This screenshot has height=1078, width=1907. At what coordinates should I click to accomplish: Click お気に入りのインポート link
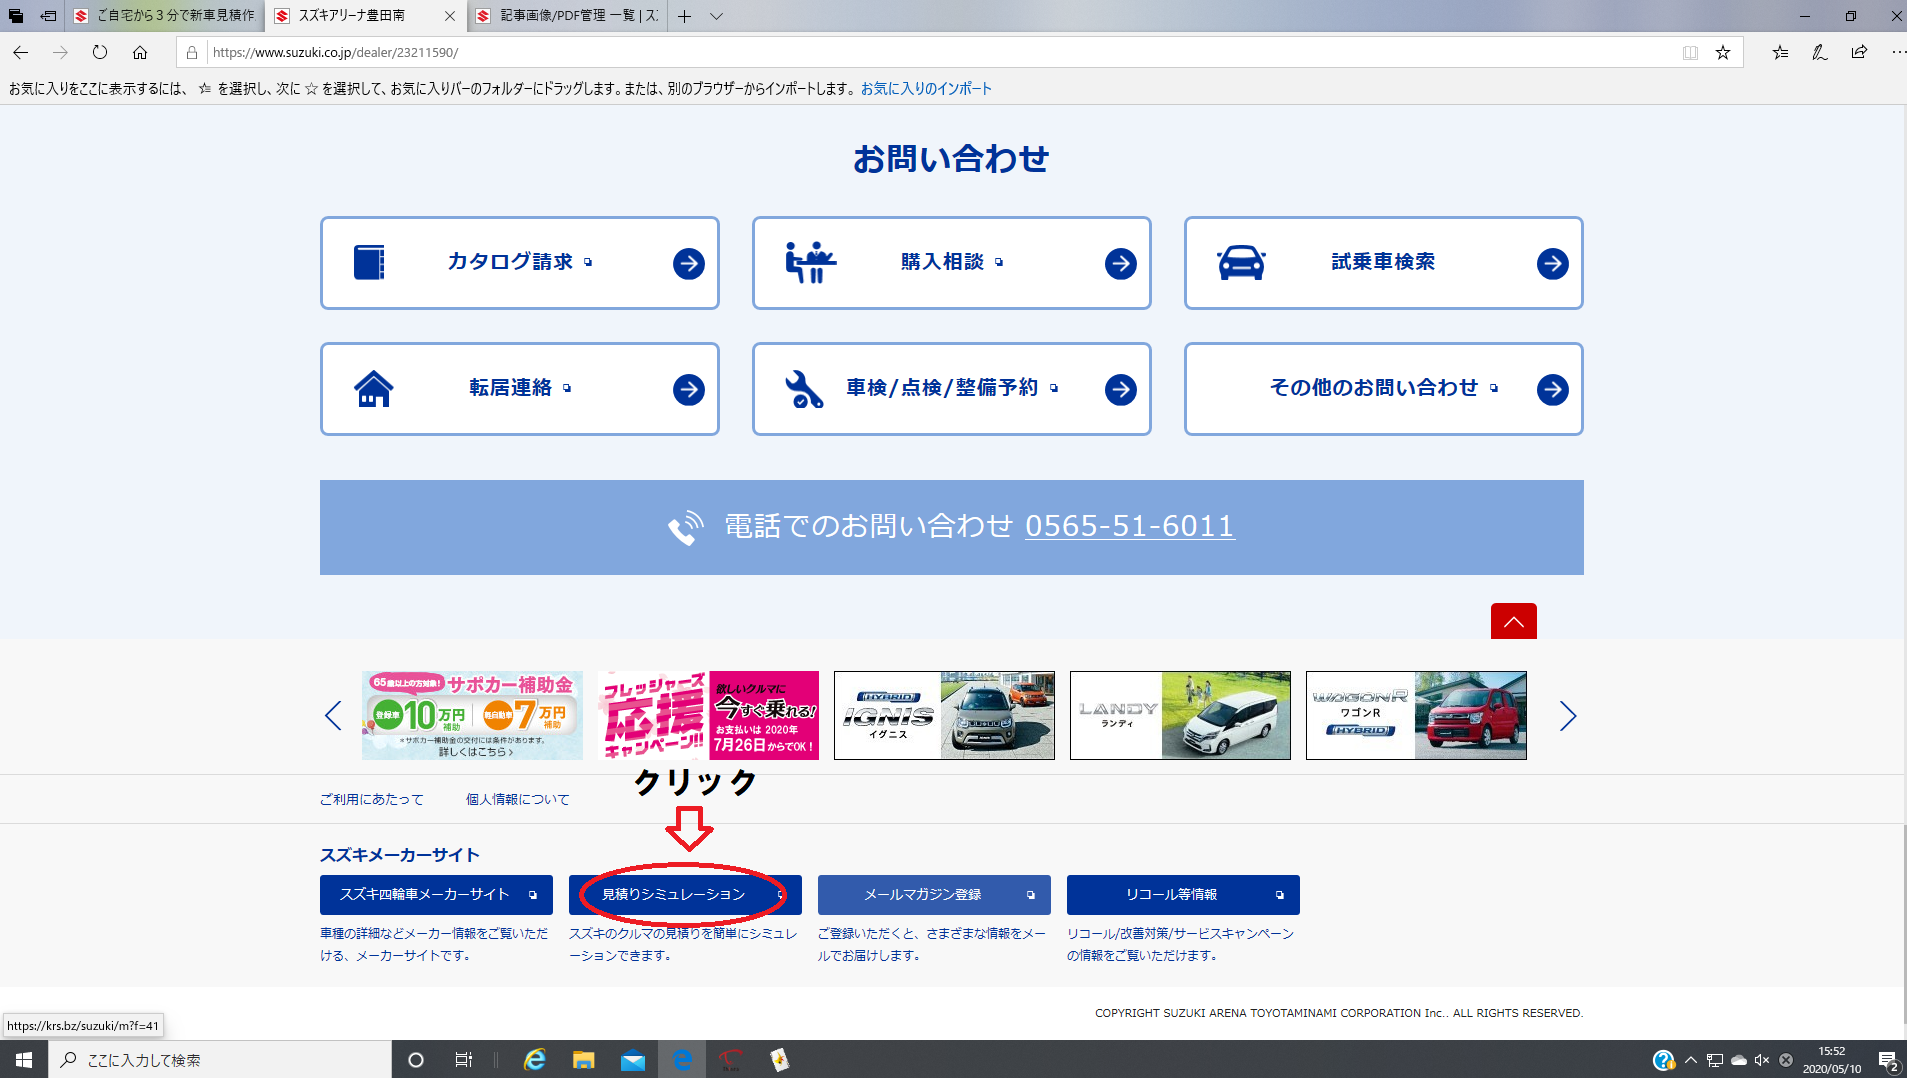click(926, 88)
